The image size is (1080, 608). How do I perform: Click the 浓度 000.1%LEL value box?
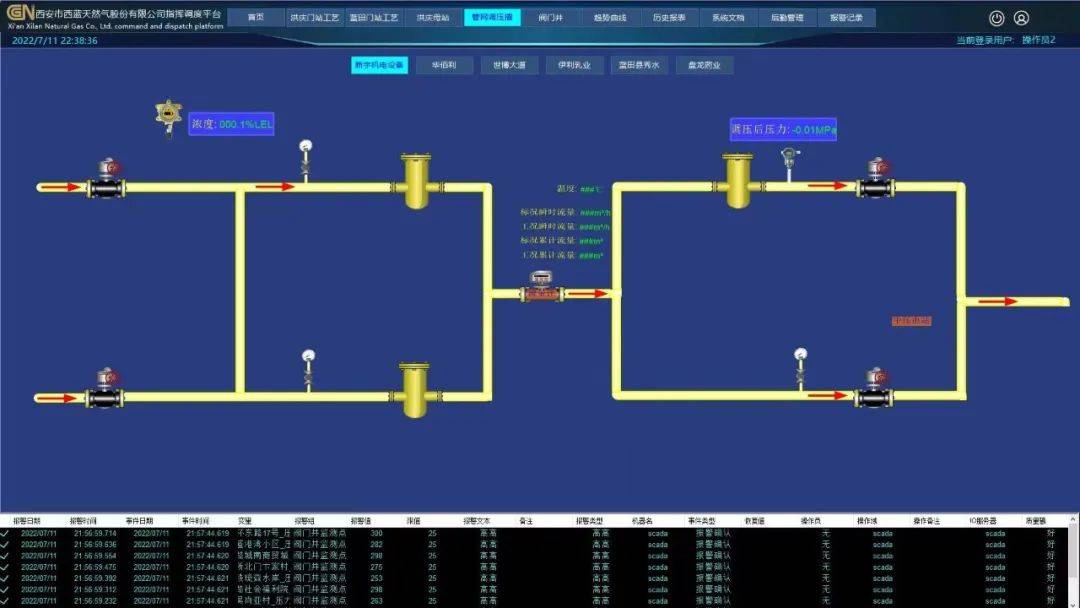coord(231,124)
